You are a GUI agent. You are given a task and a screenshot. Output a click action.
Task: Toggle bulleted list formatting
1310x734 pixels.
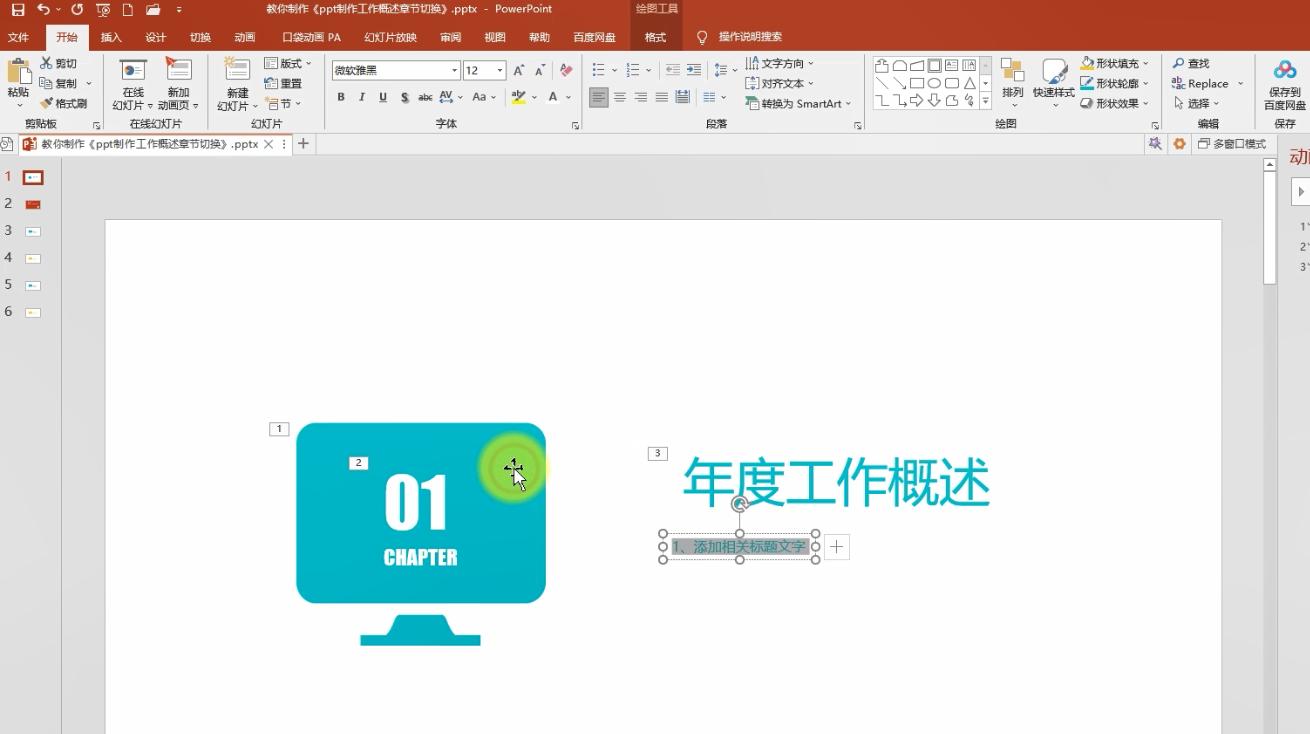[597, 70]
